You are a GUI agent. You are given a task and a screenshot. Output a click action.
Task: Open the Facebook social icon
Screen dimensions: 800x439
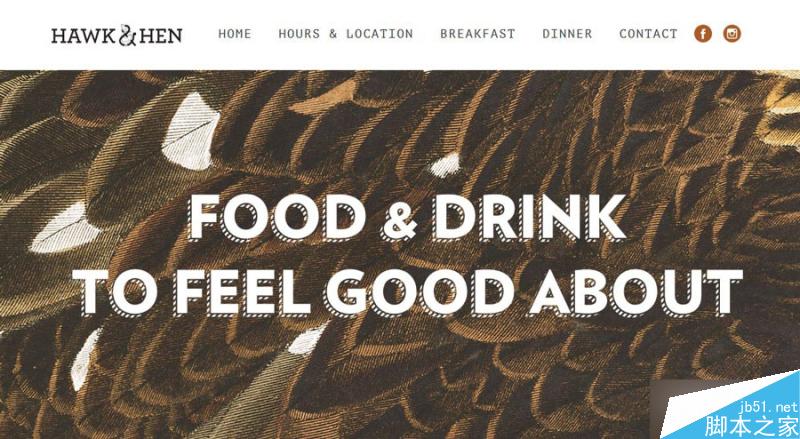click(x=703, y=34)
